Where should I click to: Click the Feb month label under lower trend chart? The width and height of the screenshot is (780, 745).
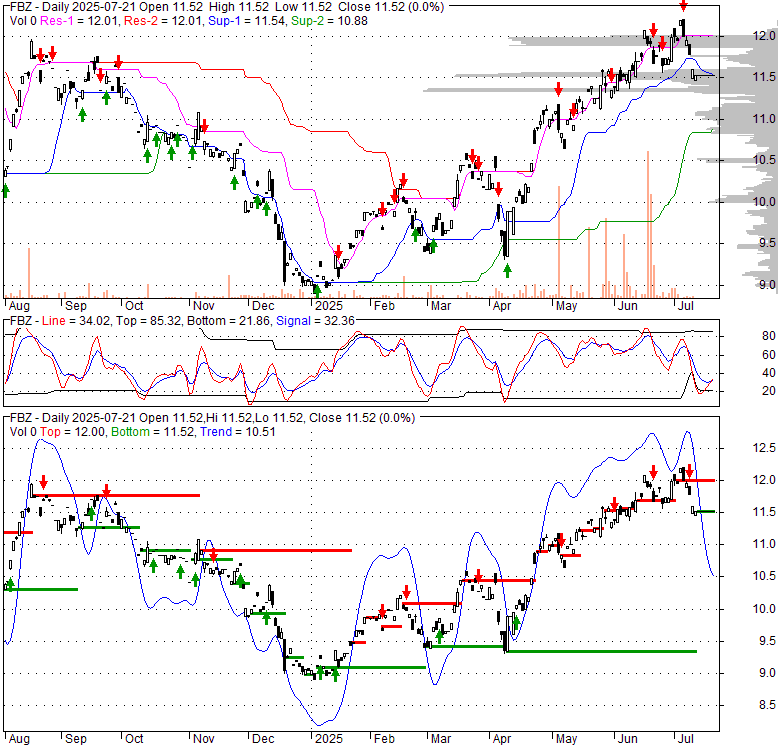click(x=384, y=739)
